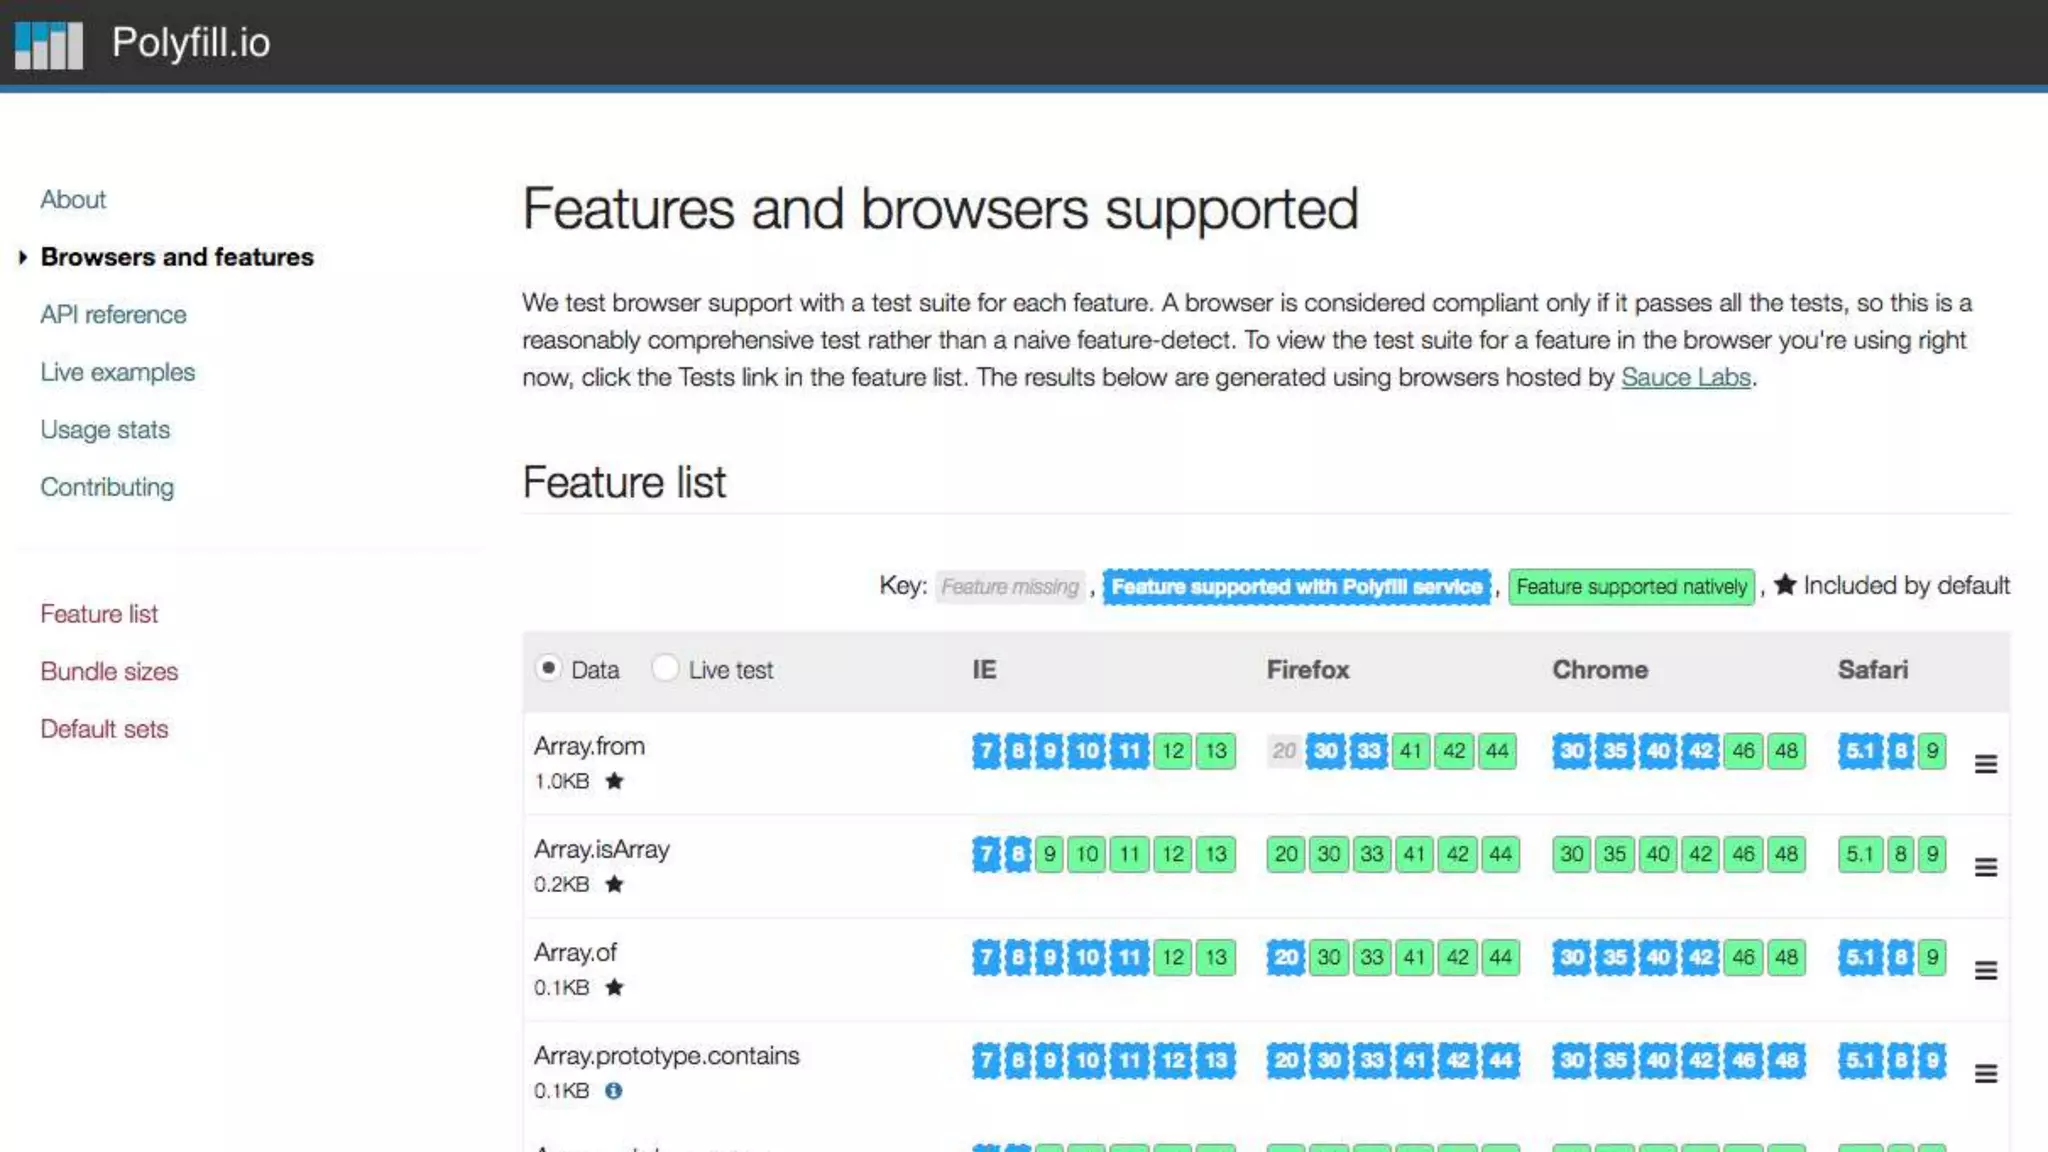Select the Data radio button
2048x1152 pixels.
[x=548, y=668]
